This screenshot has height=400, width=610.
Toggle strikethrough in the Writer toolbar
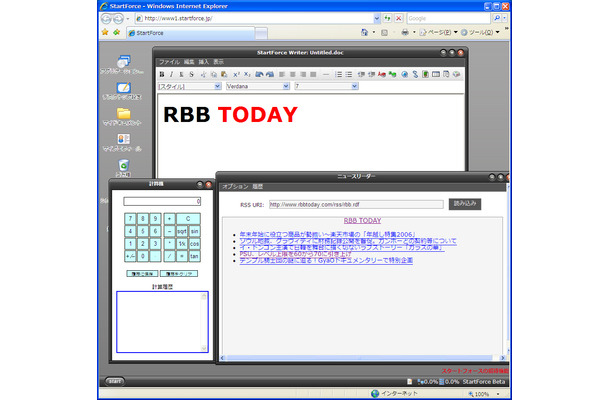191,74
